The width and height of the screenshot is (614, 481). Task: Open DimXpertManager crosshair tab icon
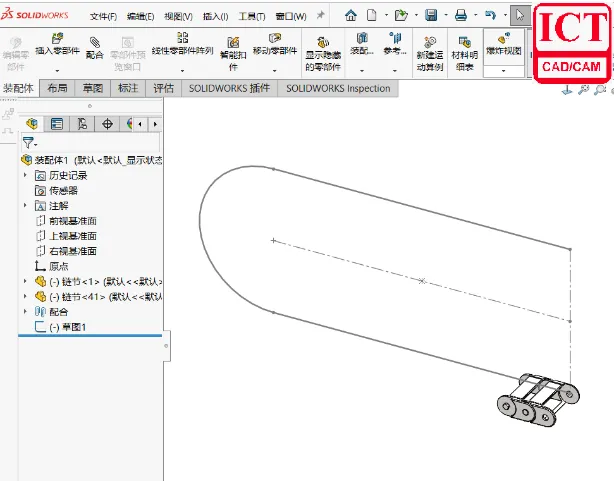pos(107,124)
